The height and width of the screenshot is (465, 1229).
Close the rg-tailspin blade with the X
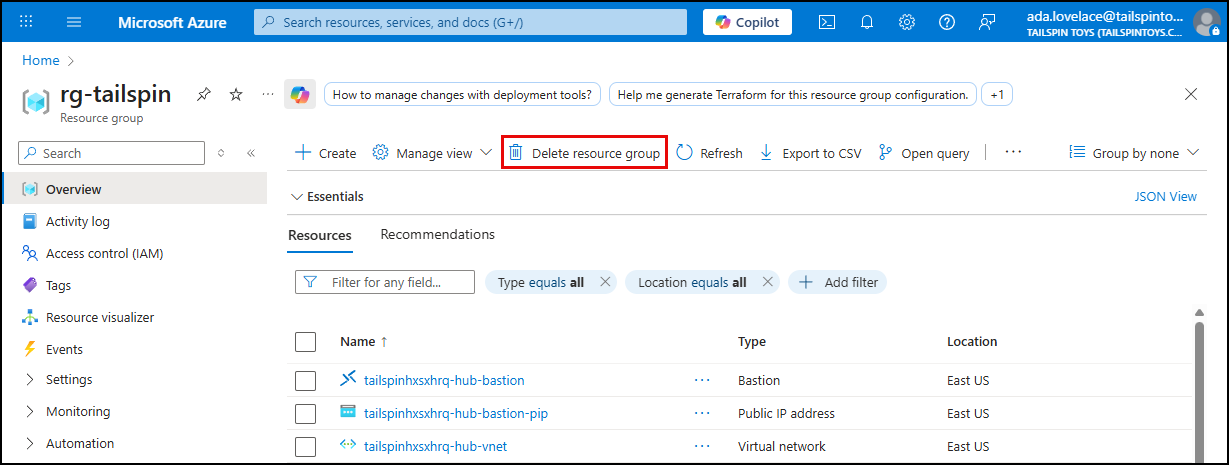click(x=1191, y=94)
